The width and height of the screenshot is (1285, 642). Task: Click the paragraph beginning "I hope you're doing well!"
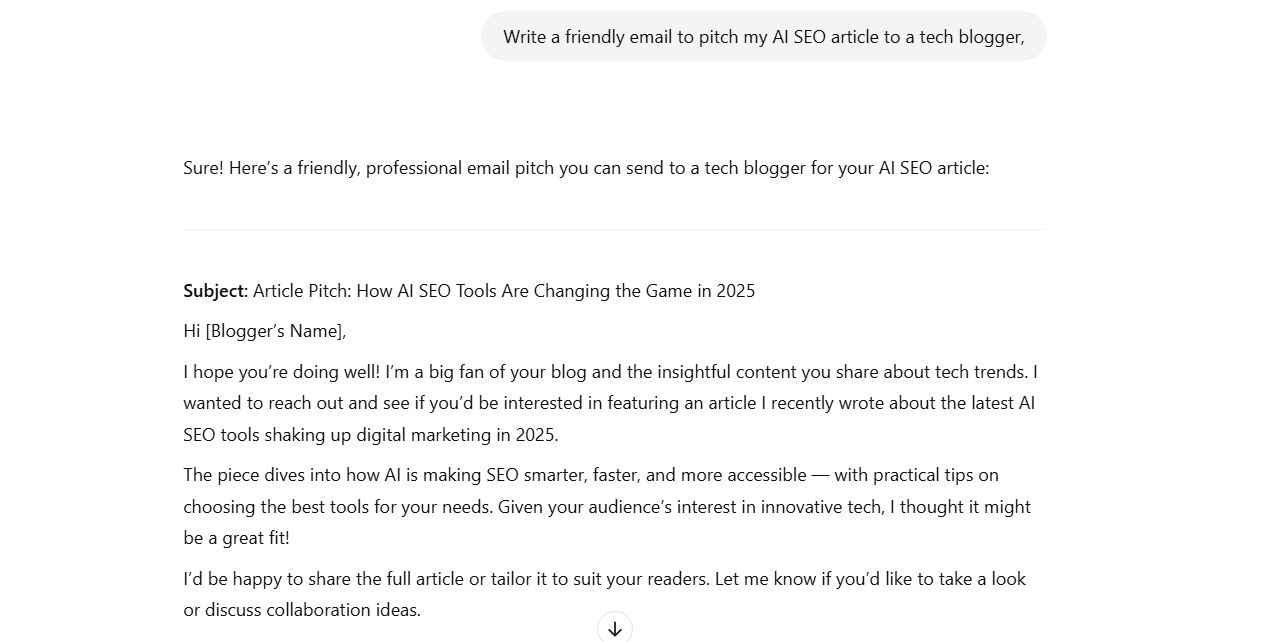[610, 403]
